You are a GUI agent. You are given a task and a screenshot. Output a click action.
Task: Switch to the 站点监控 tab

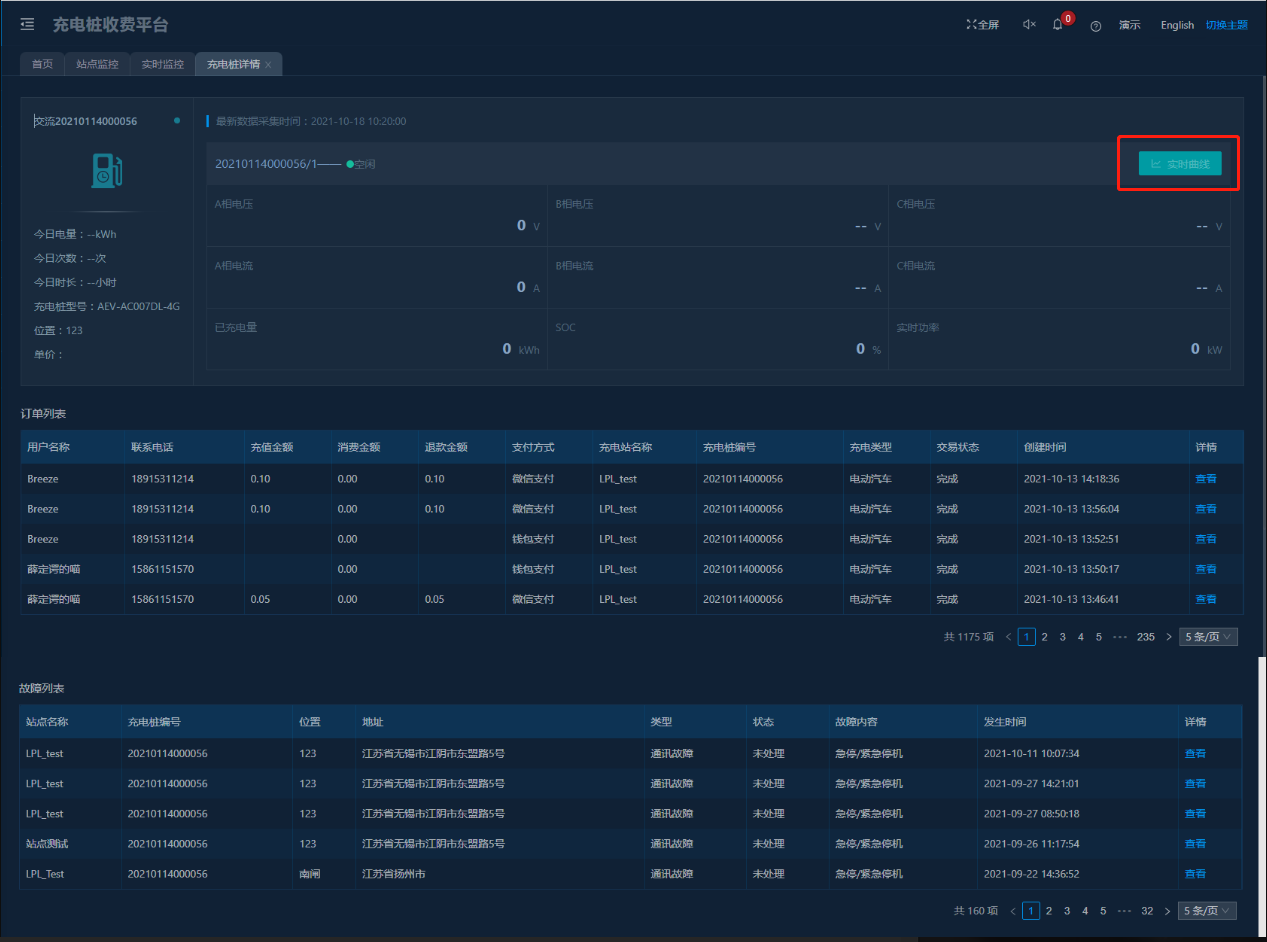point(97,64)
